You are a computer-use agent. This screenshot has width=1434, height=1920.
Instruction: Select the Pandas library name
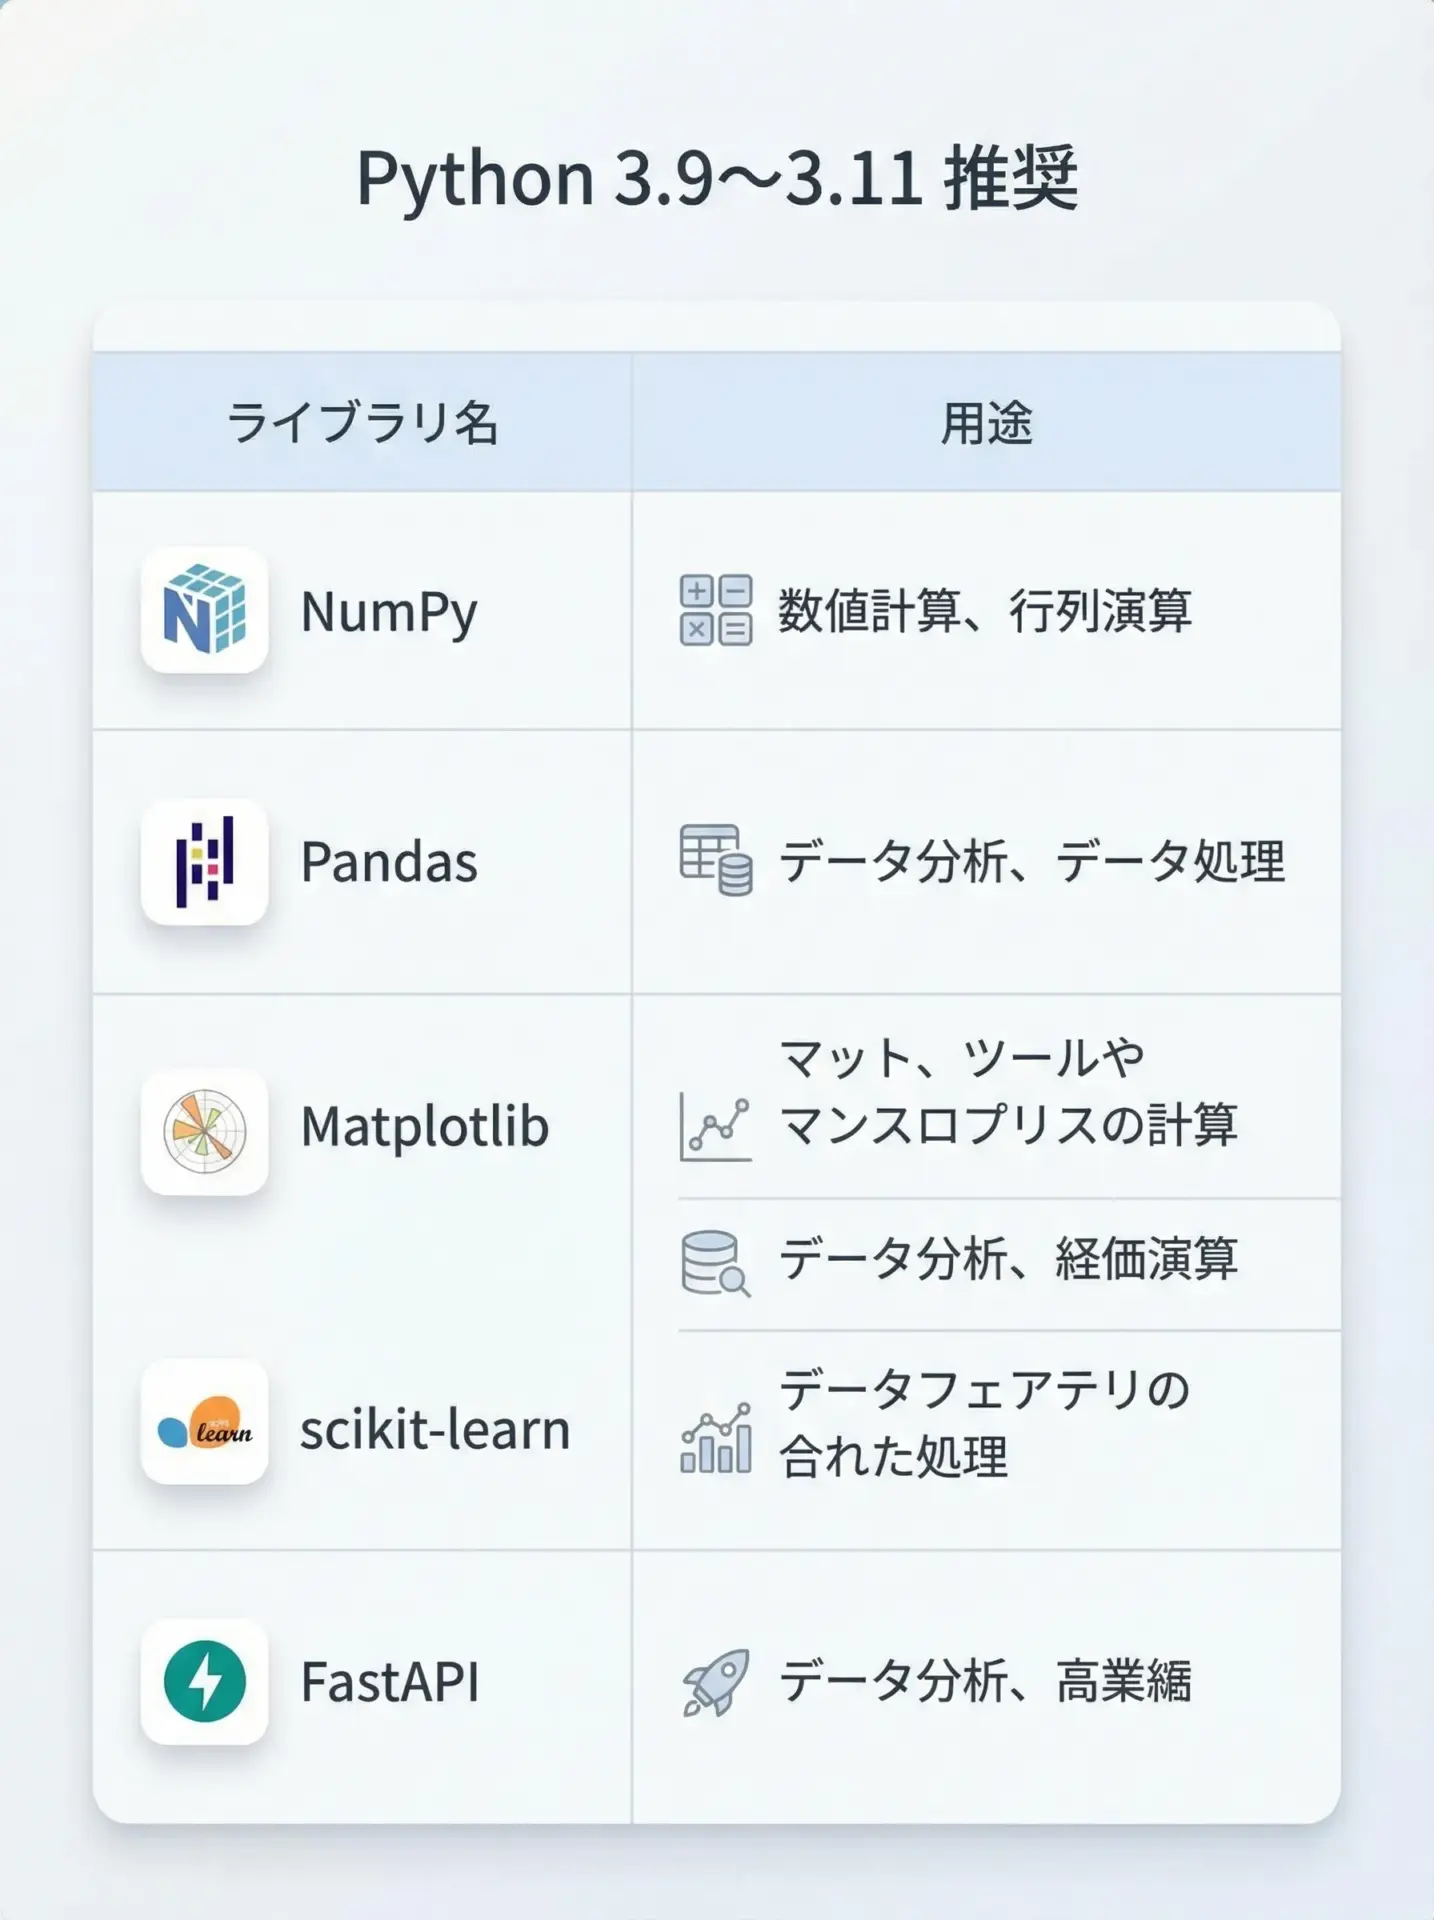(x=389, y=862)
